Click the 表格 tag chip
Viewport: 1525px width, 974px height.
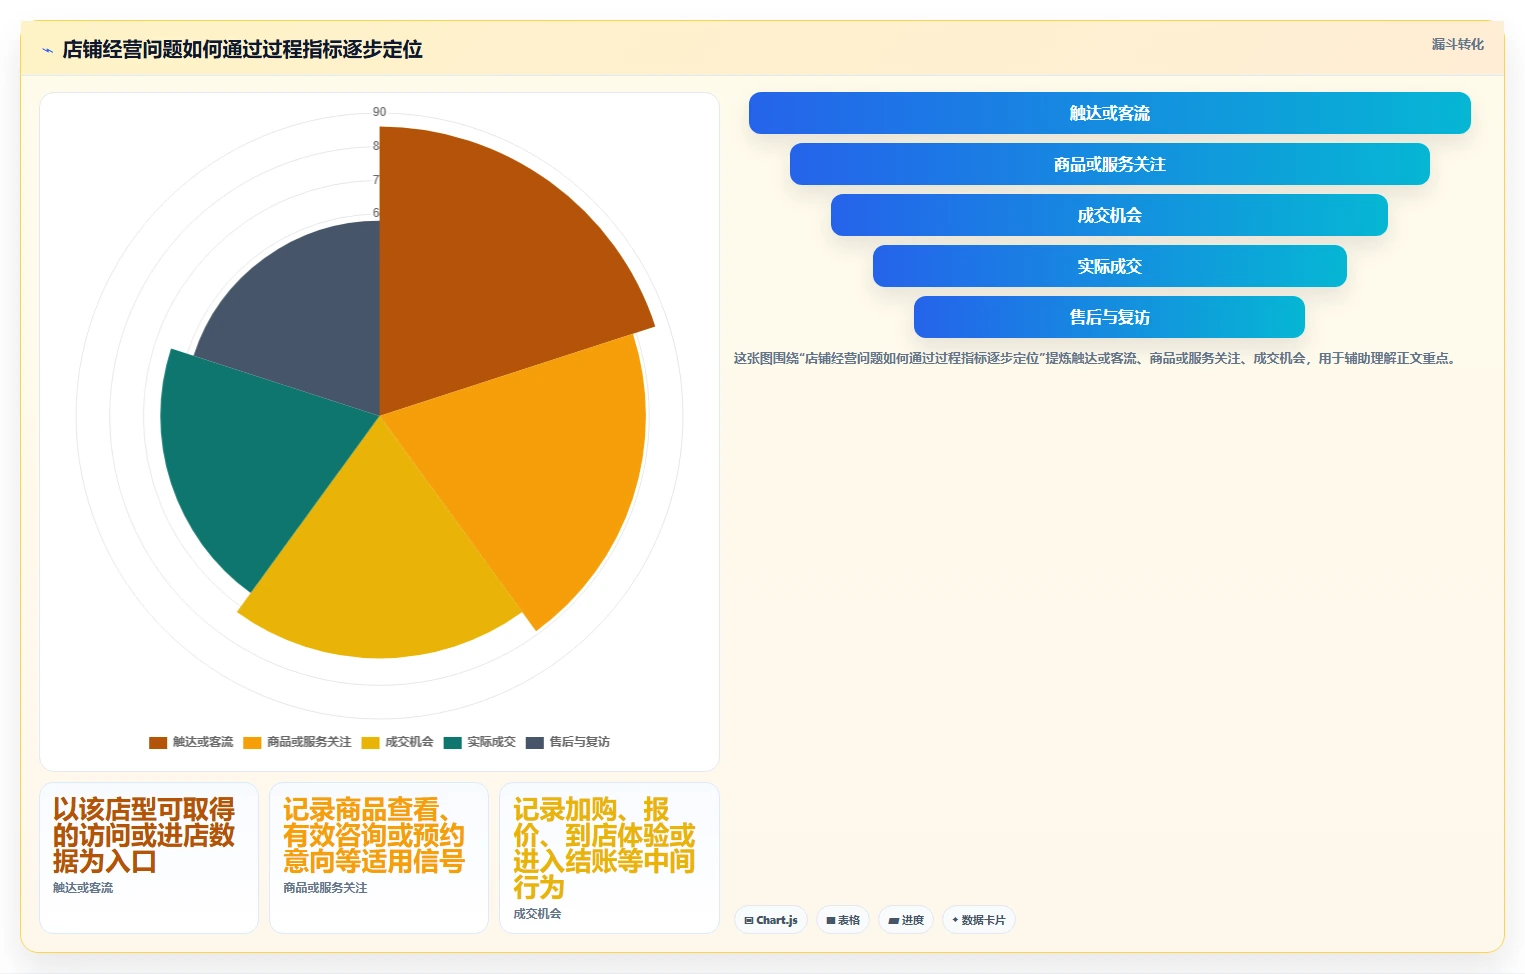click(x=843, y=920)
